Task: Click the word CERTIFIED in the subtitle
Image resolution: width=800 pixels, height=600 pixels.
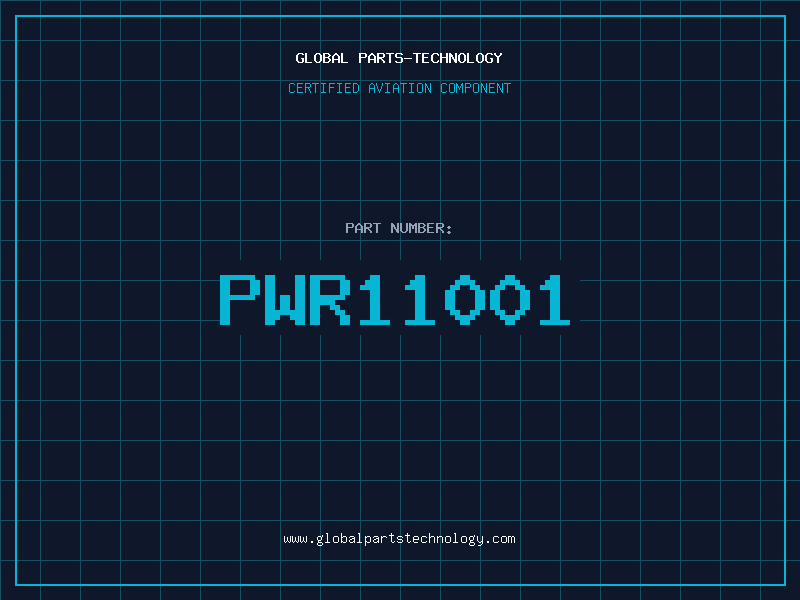Action: click(324, 88)
